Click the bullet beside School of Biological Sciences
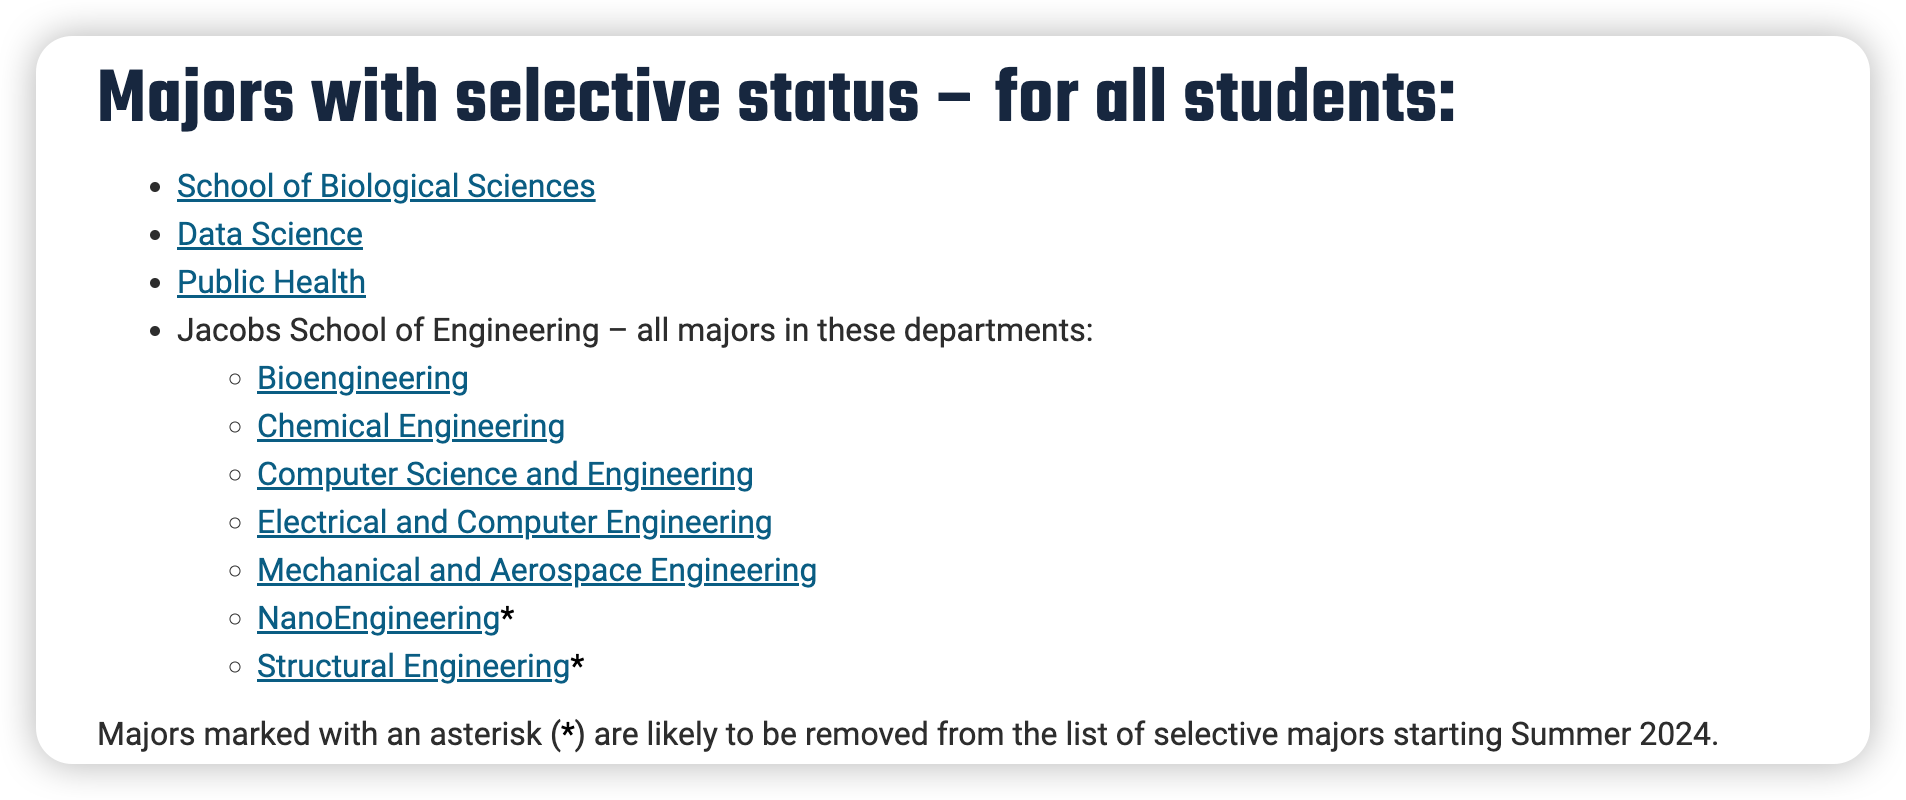This screenshot has height=800, width=1906. coord(155,187)
